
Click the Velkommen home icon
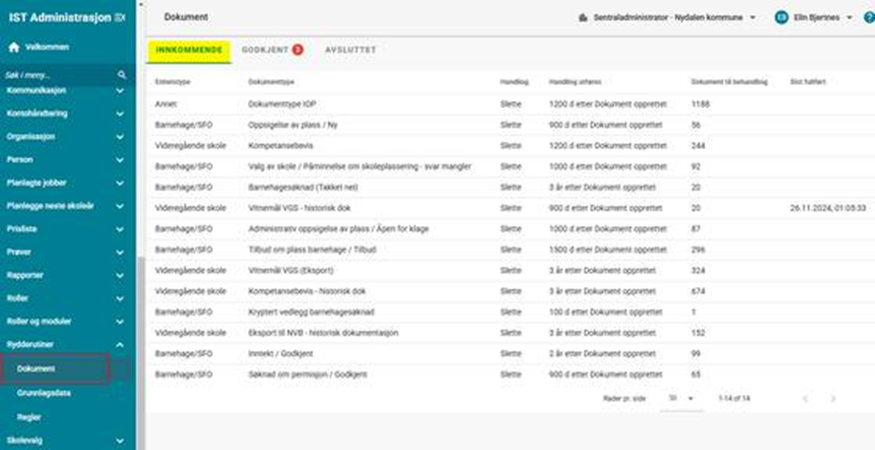pos(13,47)
